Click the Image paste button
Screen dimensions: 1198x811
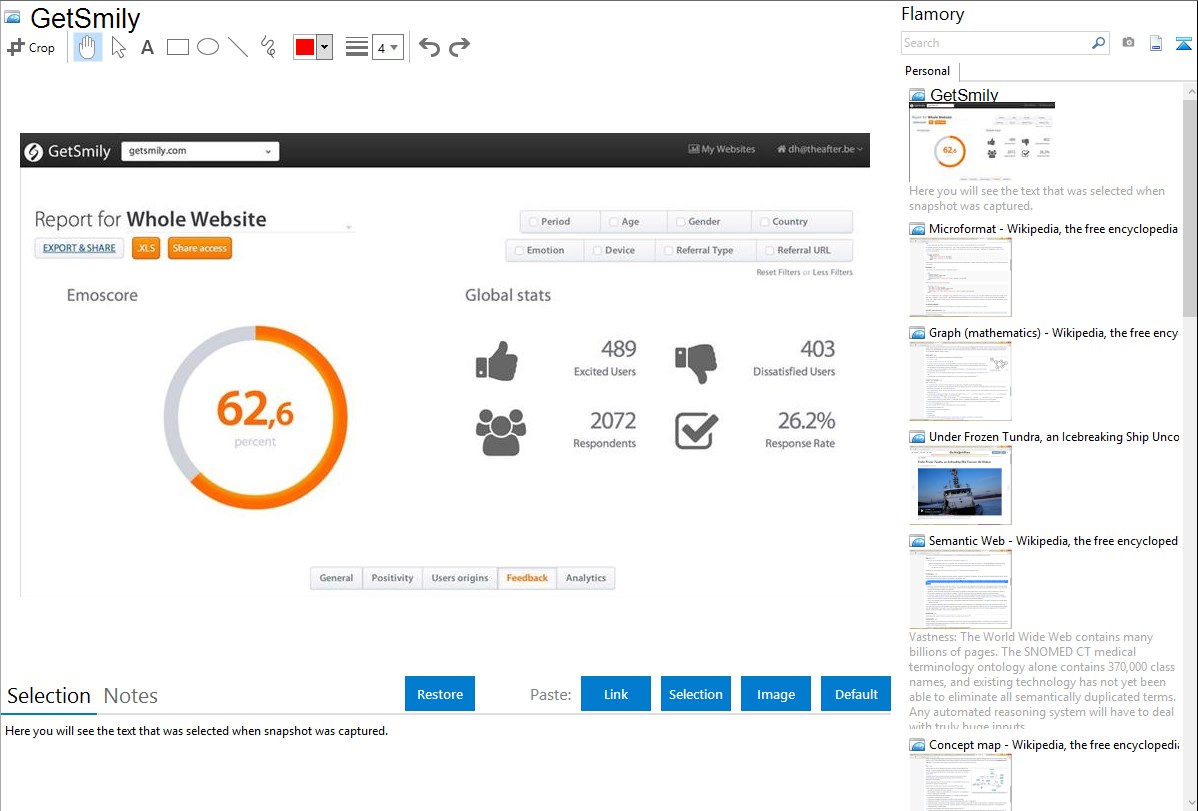[x=775, y=694]
